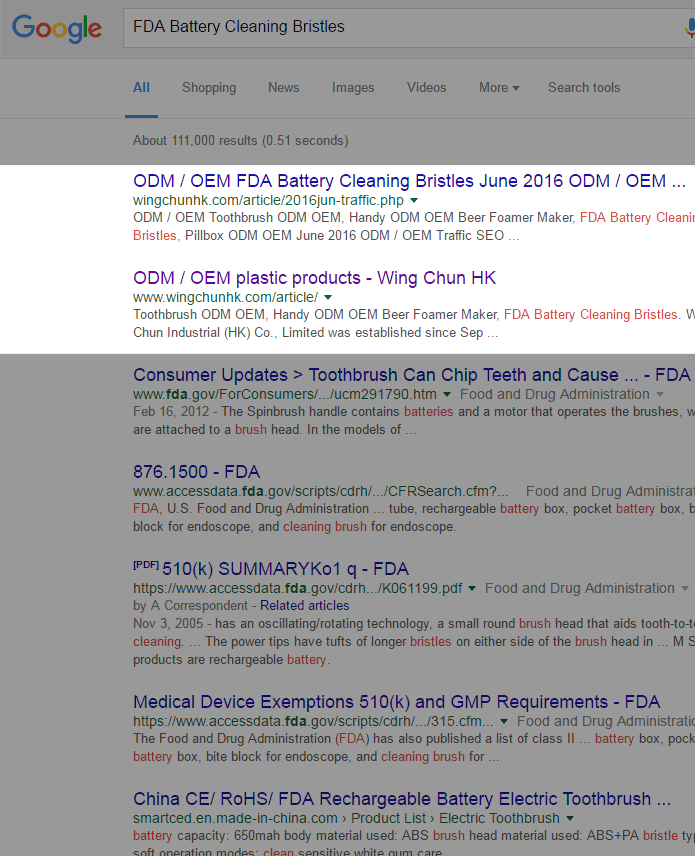Image resolution: width=695 pixels, height=856 pixels.
Task: Click the www.wingchunhk.com/article/ URL text
Action: click(225, 298)
